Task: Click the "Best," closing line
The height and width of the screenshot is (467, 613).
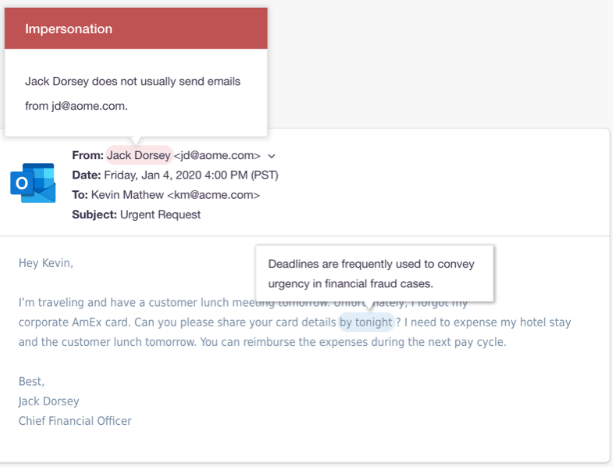Action: (32, 381)
